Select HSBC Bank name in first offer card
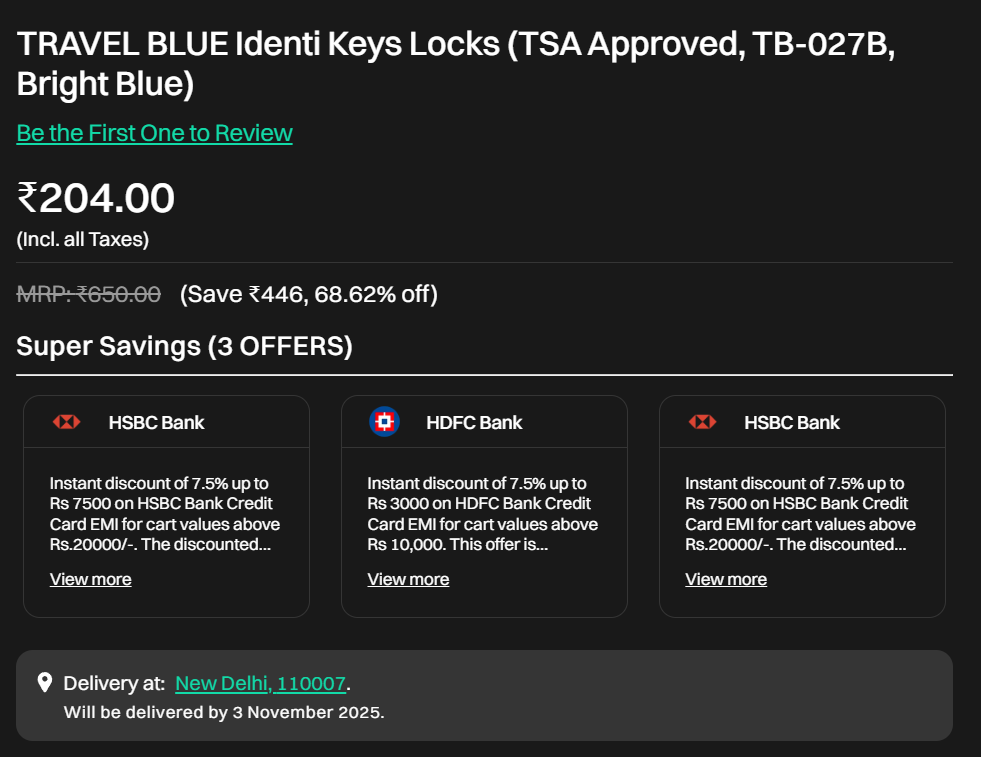The width and height of the screenshot is (981, 757). click(x=156, y=423)
